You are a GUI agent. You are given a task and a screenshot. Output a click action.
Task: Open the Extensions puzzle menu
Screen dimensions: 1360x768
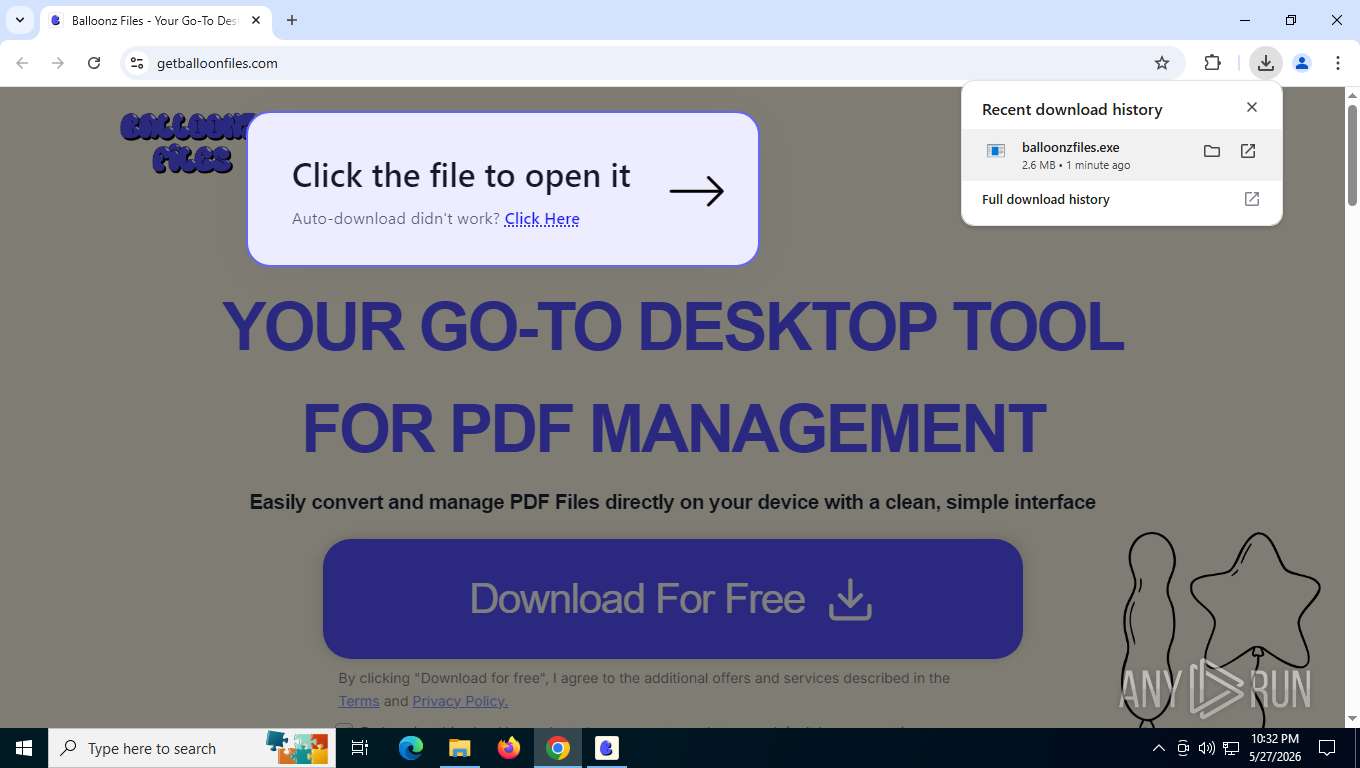pyautogui.click(x=1213, y=63)
